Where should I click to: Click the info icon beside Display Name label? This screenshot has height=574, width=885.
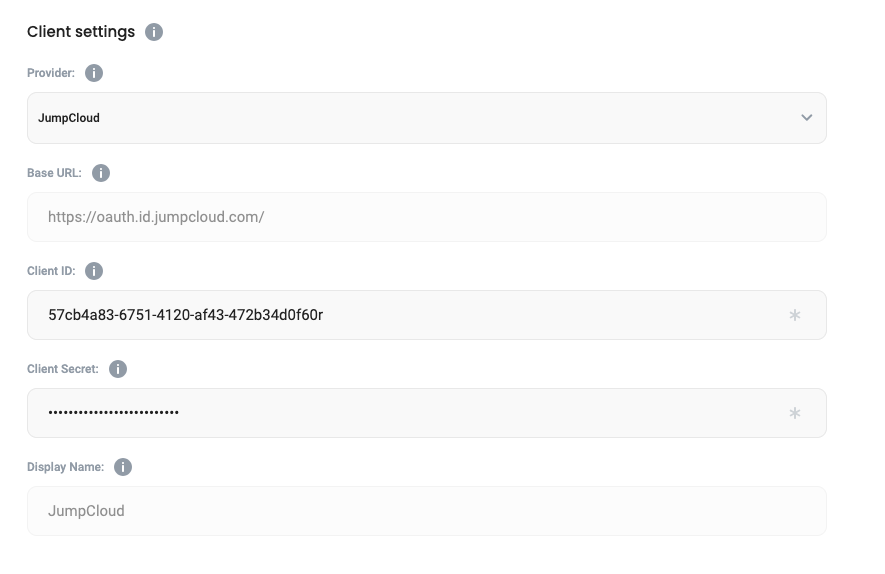click(x=123, y=467)
